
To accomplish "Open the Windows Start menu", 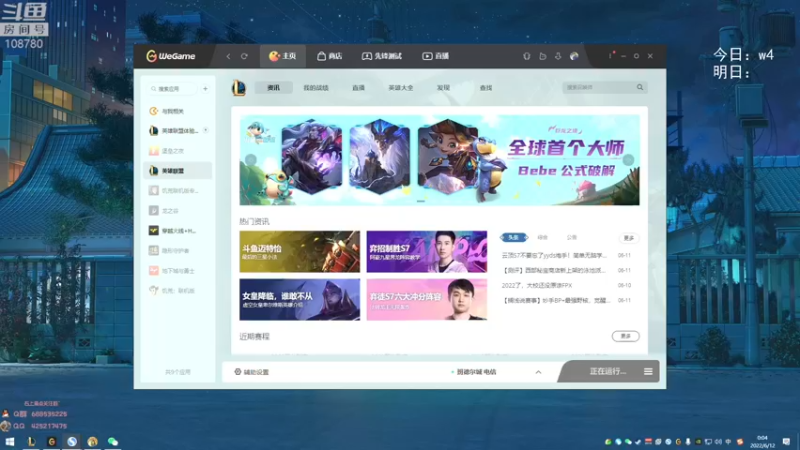I will (x=10, y=441).
